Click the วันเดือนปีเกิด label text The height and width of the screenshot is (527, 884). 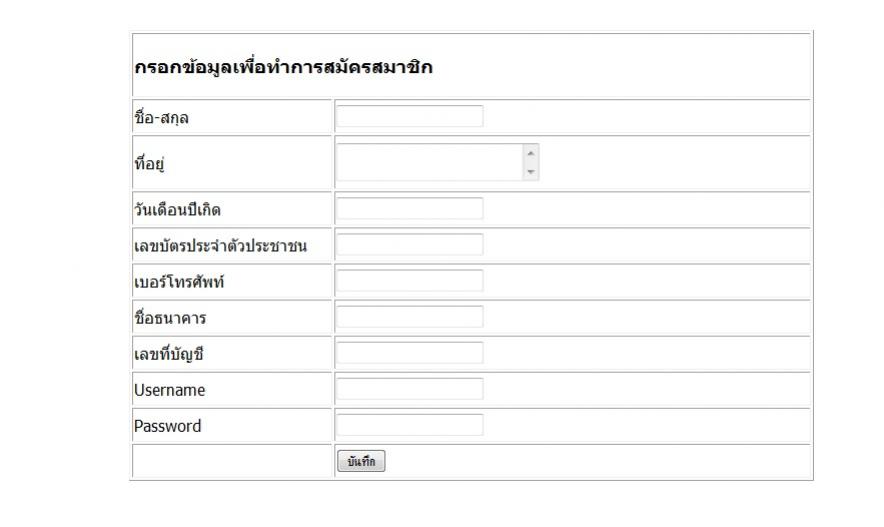(177, 210)
